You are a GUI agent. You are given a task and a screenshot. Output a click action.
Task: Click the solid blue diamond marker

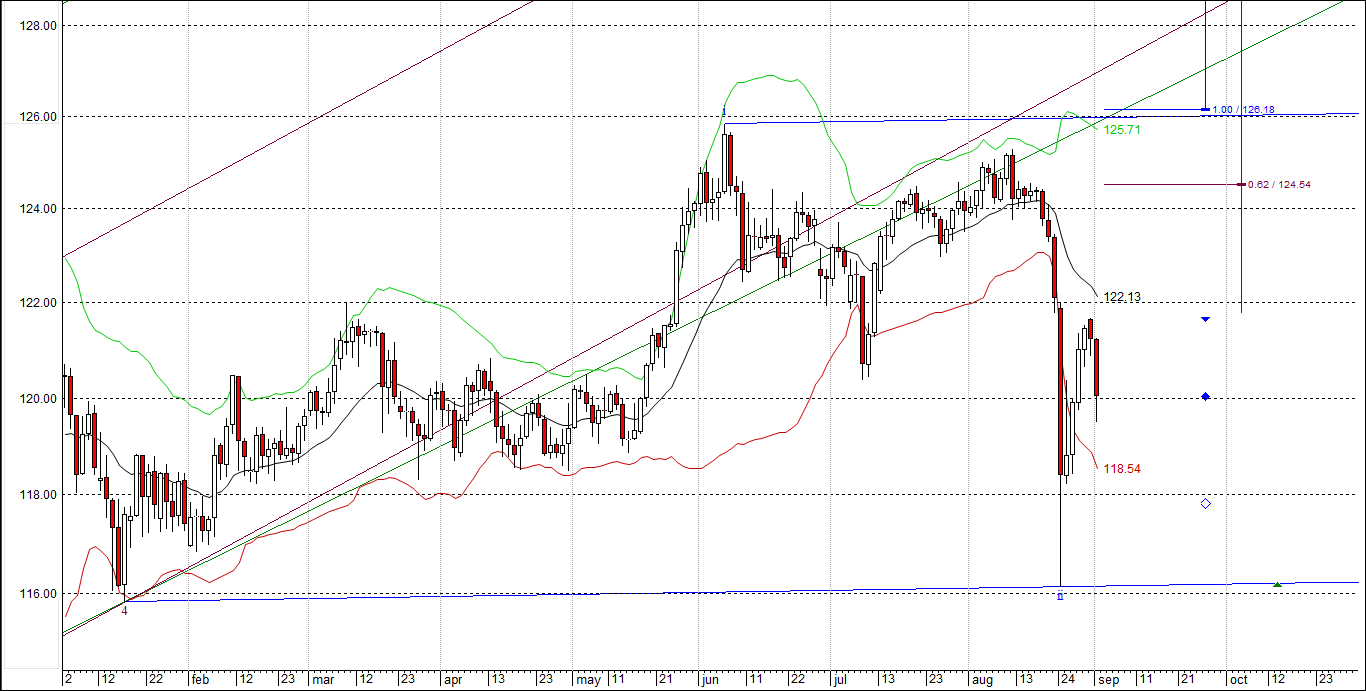[1206, 396]
